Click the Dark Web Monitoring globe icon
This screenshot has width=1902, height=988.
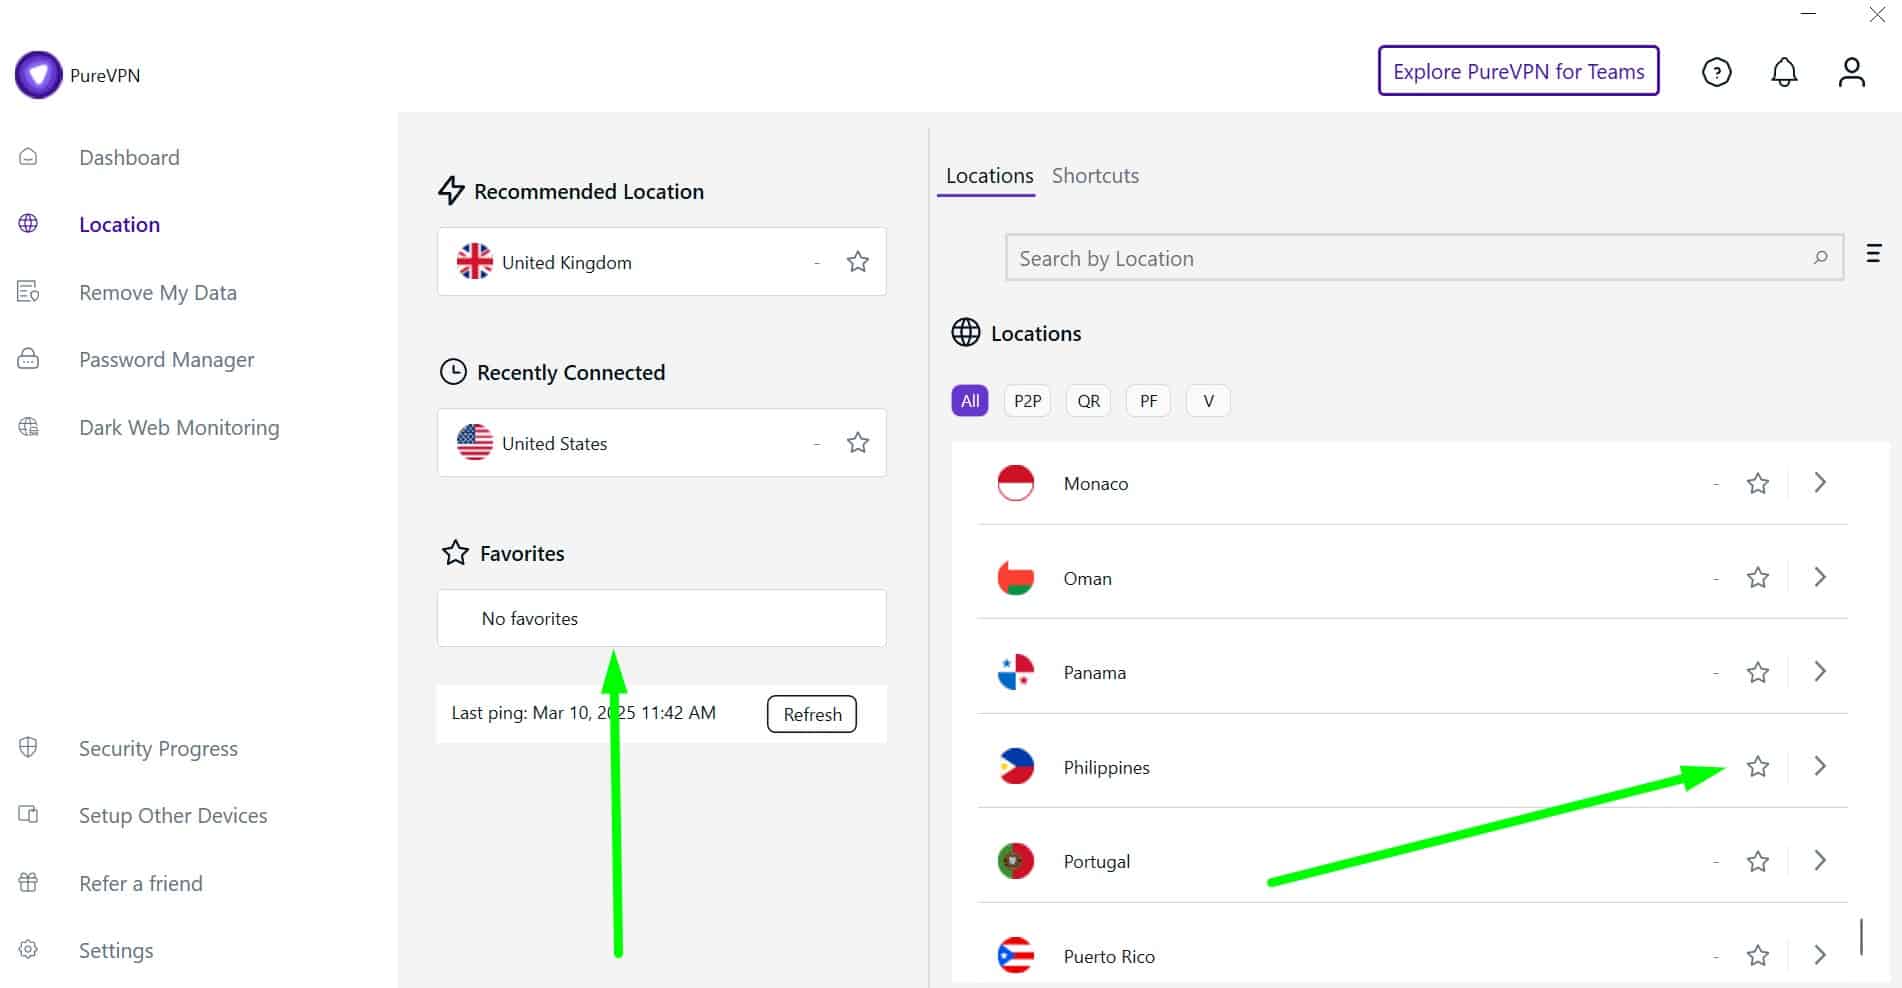pos(28,427)
